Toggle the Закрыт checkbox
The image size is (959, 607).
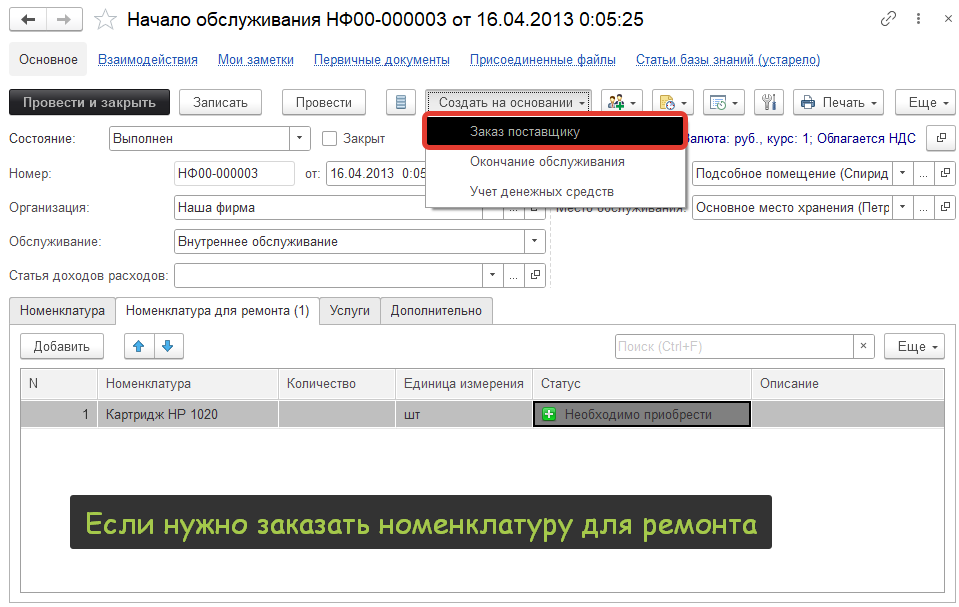(330, 139)
